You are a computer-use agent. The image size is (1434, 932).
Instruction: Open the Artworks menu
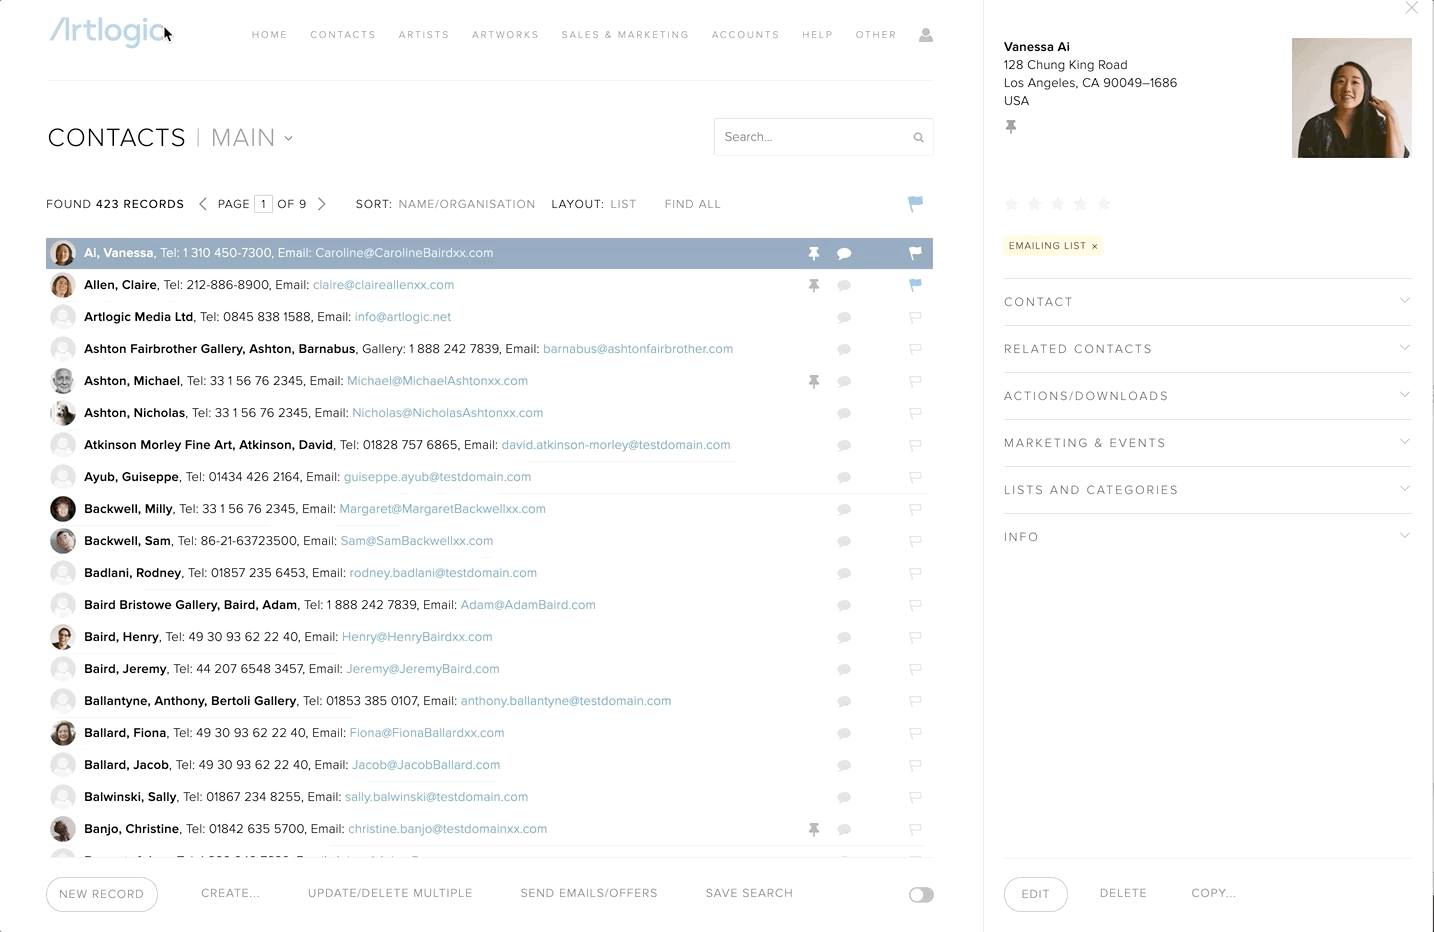pos(505,35)
